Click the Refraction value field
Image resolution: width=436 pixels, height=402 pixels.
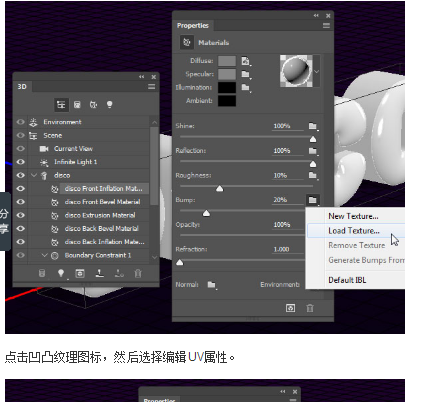[287, 249]
